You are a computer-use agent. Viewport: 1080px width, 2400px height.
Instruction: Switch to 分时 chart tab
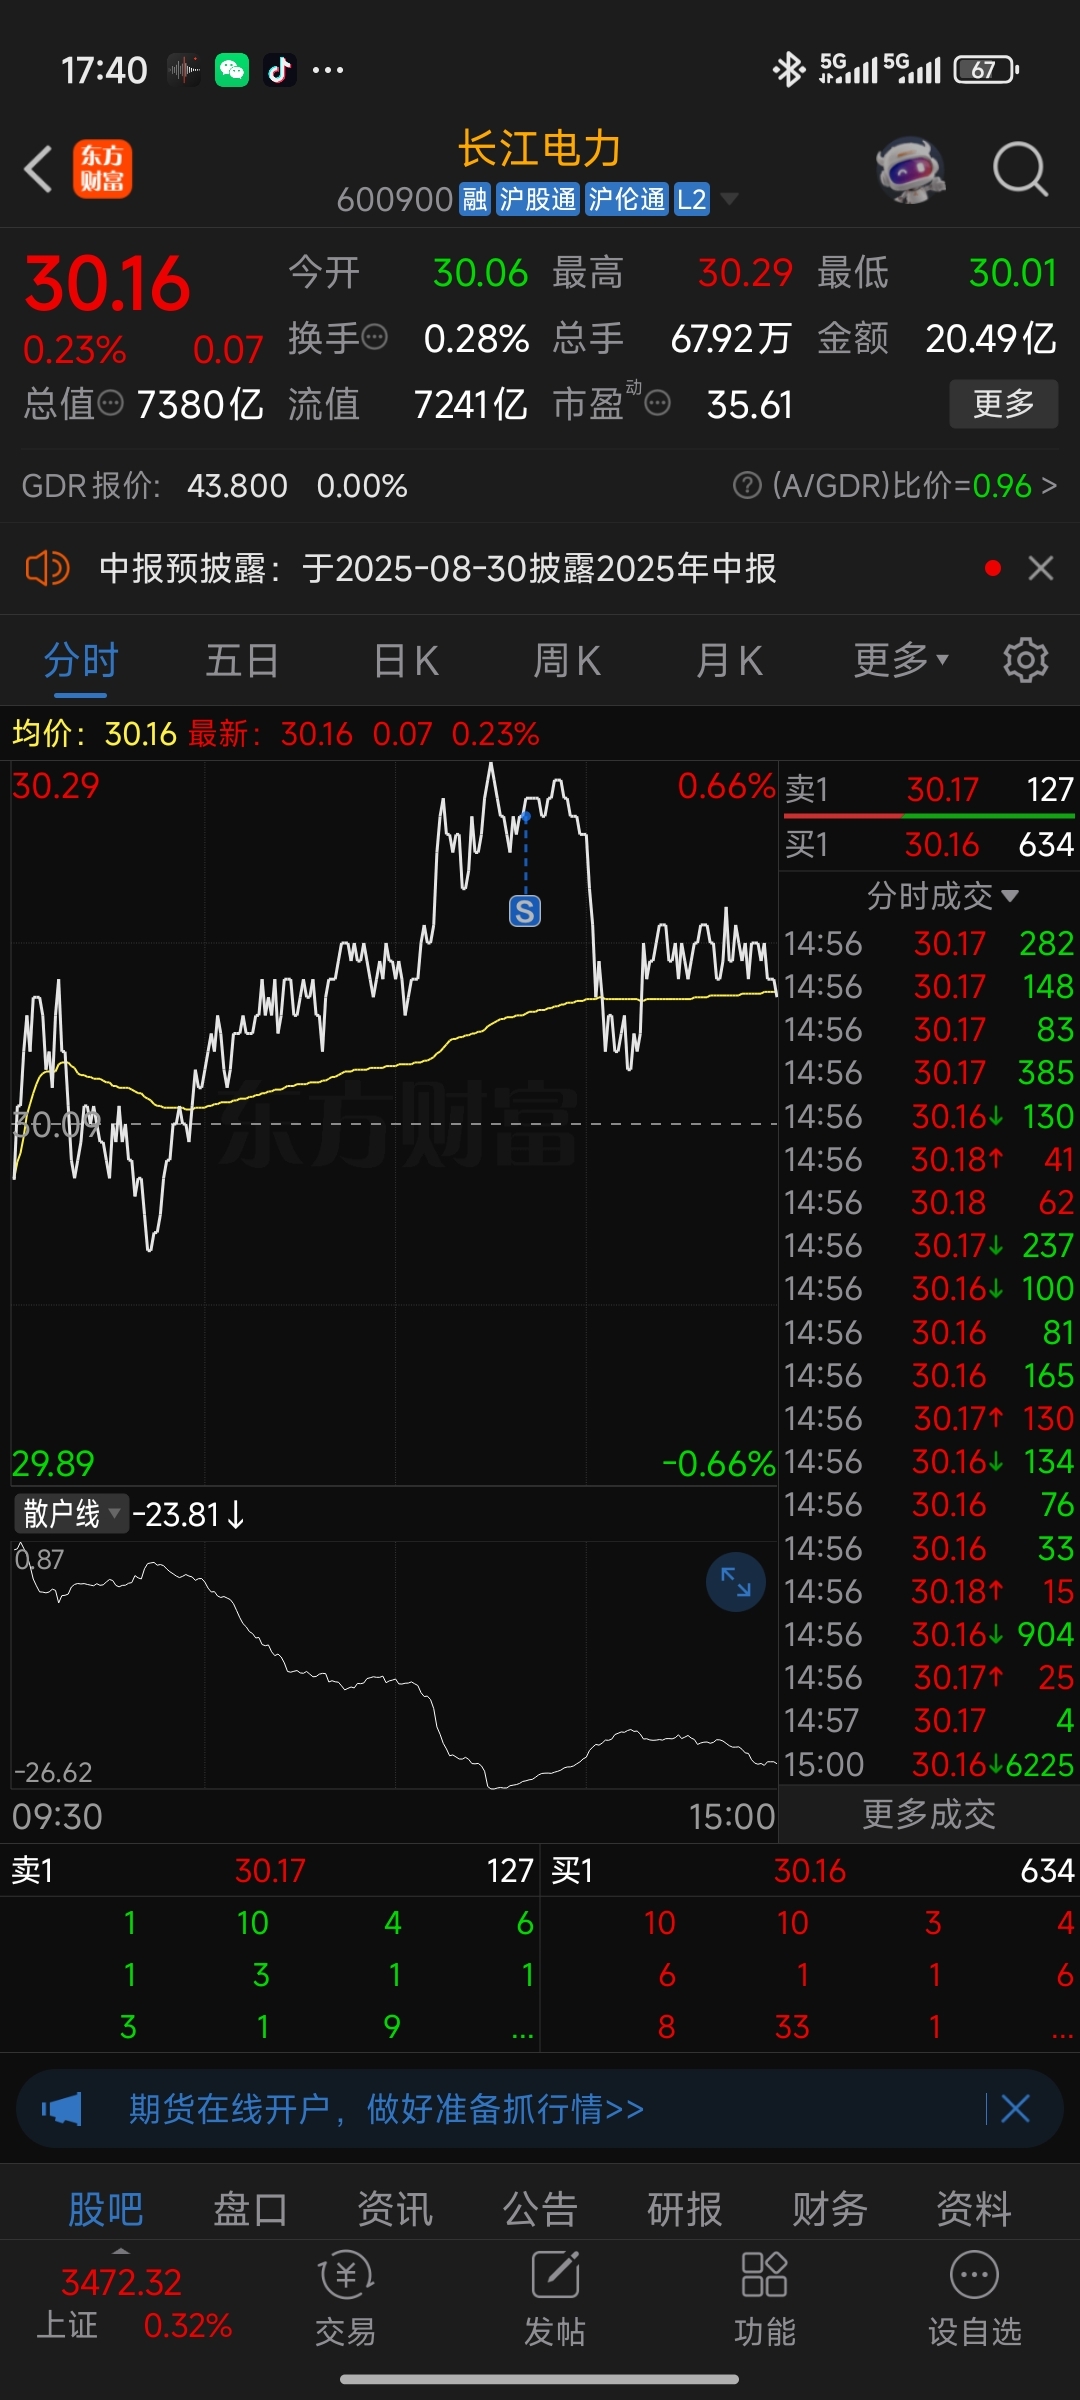[81, 661]
